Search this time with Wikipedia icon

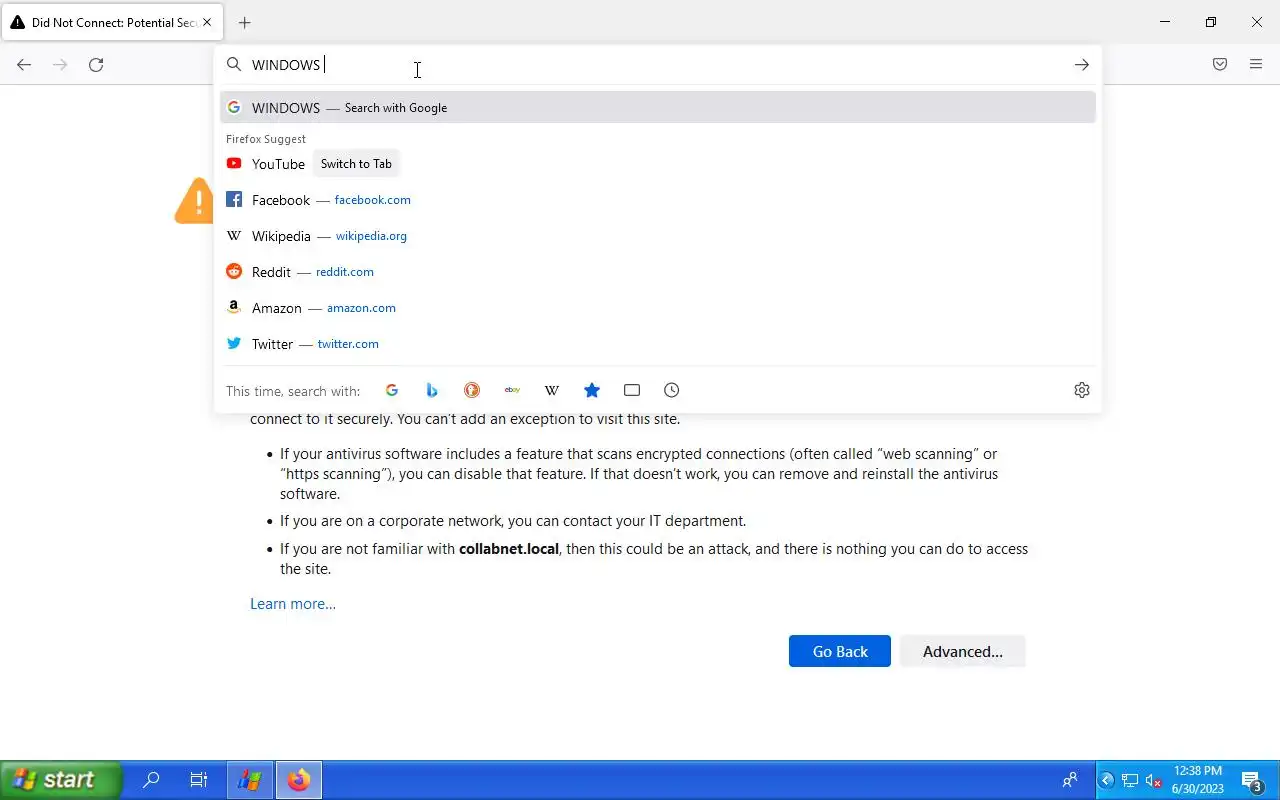point(552,390)
